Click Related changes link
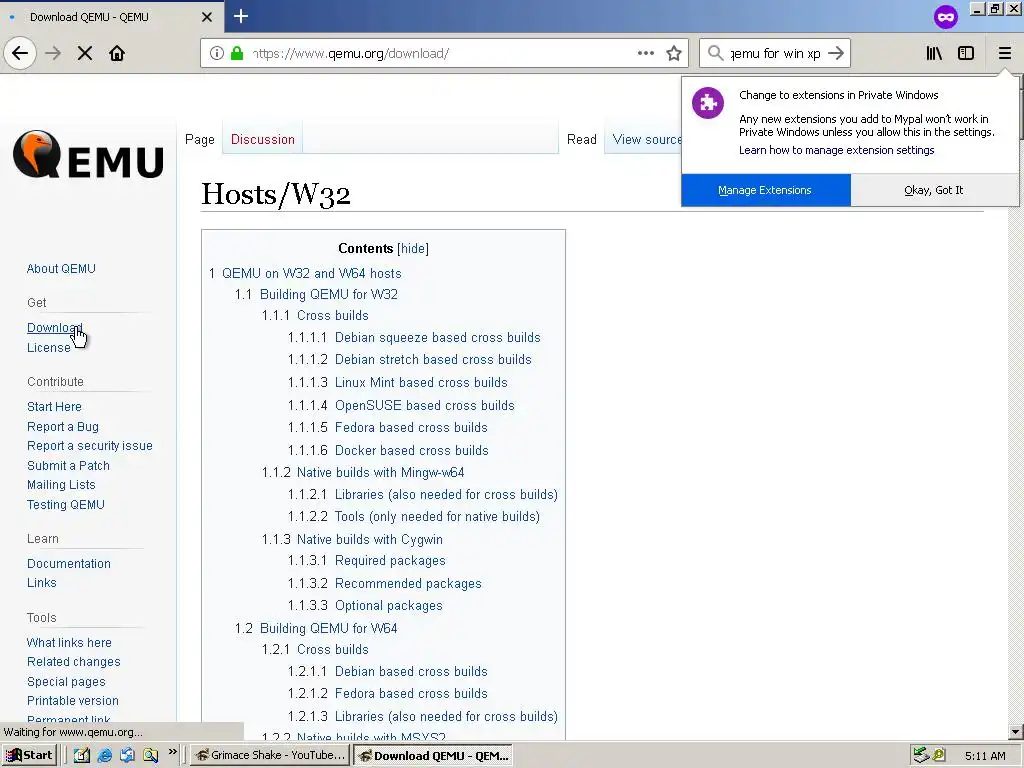 (74, 662)
